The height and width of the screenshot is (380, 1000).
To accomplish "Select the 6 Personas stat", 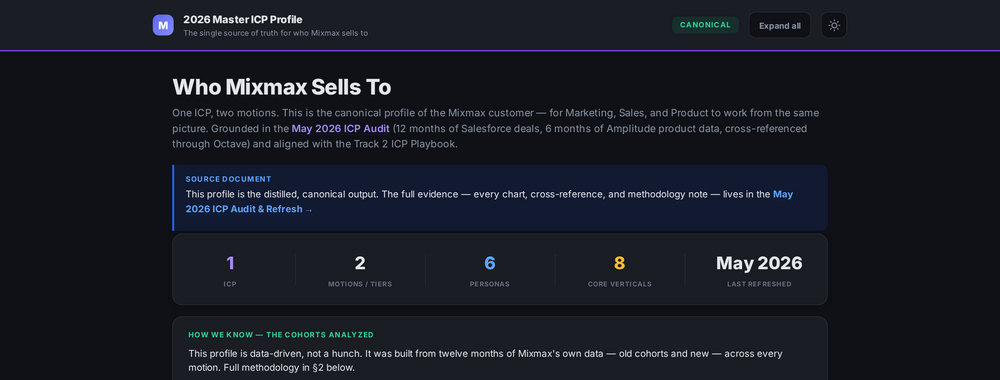I will 490,270.
